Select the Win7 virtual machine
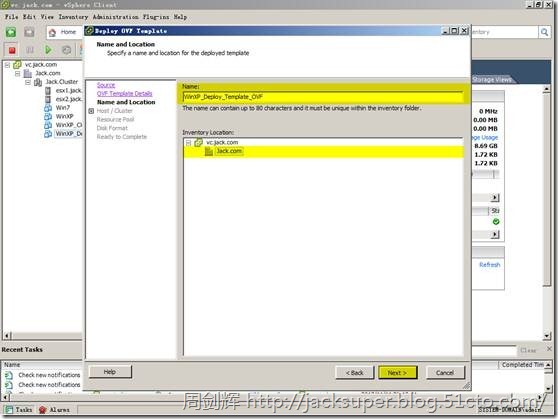 tap(63, 108)
